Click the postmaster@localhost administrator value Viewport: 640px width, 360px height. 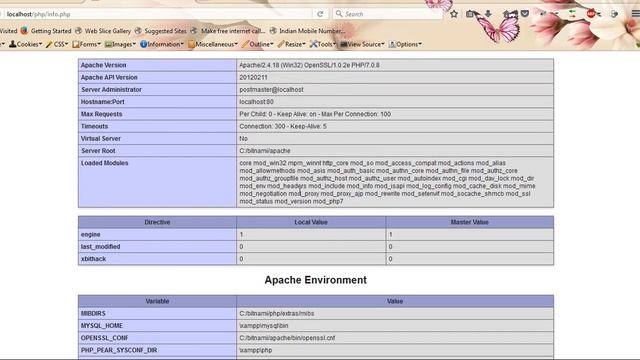(x=271, y=89)
